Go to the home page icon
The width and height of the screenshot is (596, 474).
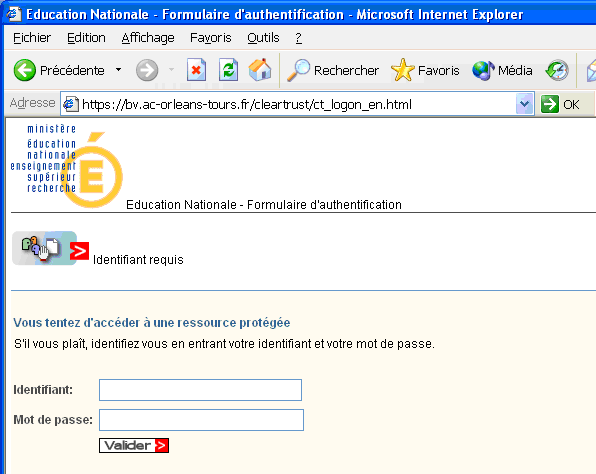coord(260,70)
